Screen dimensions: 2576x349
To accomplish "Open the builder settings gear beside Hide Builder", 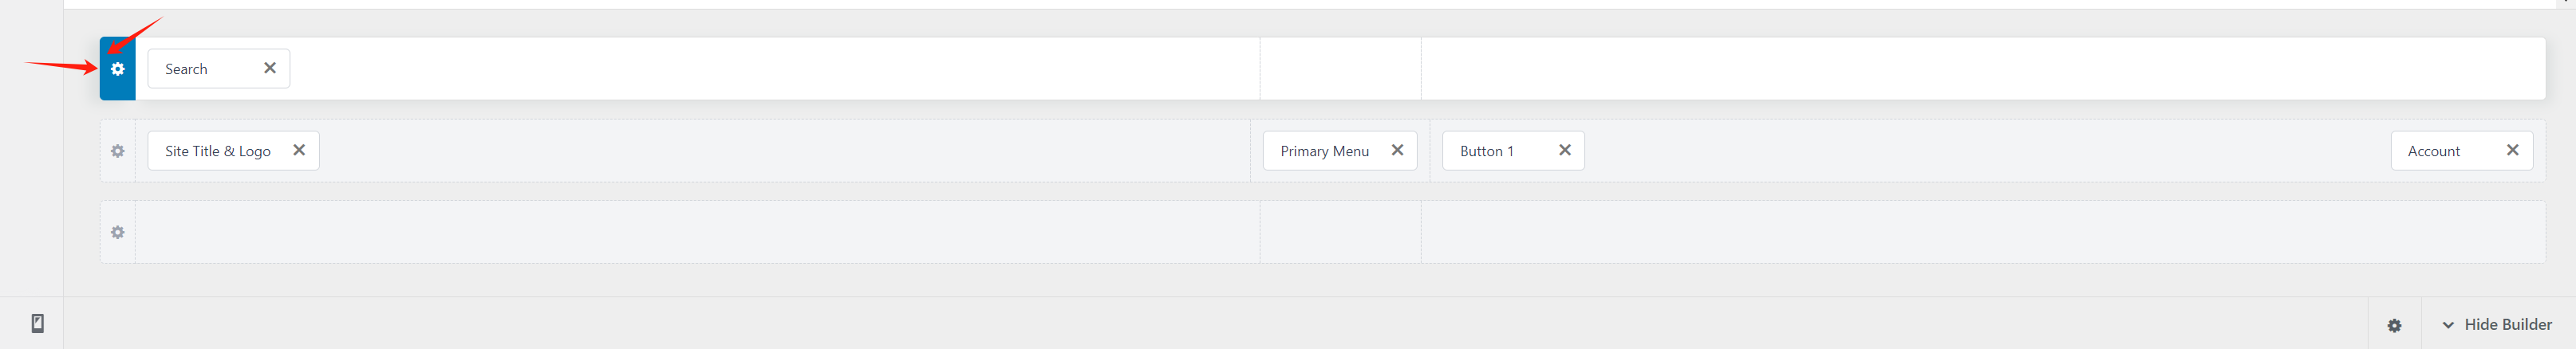I will 2394,325.
